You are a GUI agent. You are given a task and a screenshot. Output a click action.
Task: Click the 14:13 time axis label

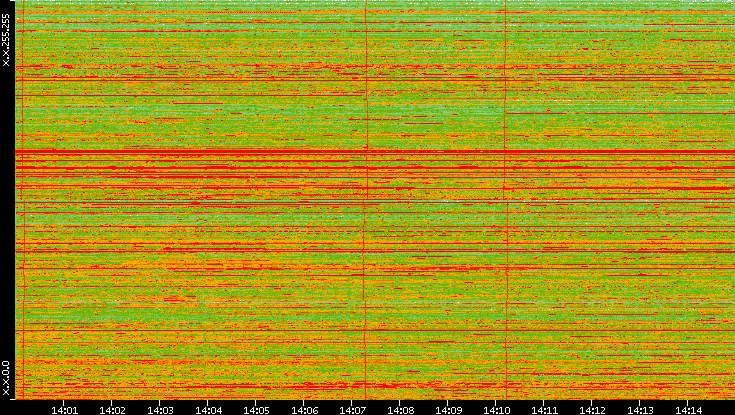[x=640, y=410]
